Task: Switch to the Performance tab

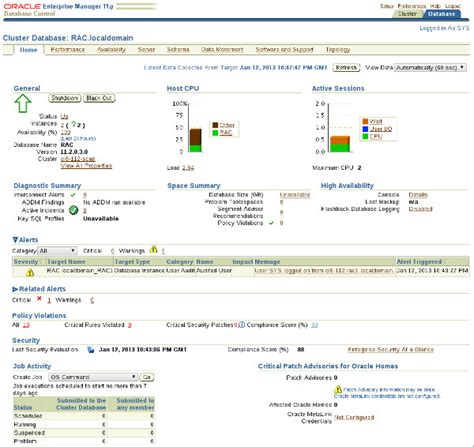Action: pyautogui.click(x=68, y=49)
